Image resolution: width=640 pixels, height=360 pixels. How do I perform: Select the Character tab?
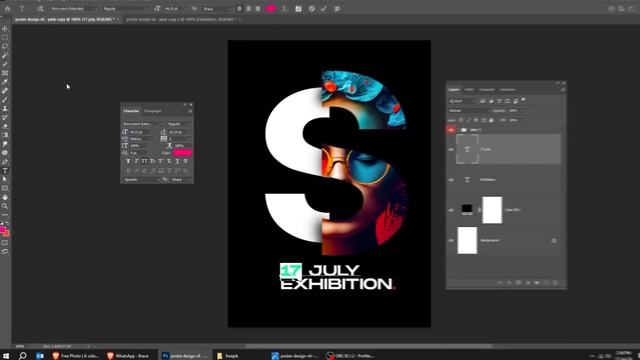[x=131, y=111]
